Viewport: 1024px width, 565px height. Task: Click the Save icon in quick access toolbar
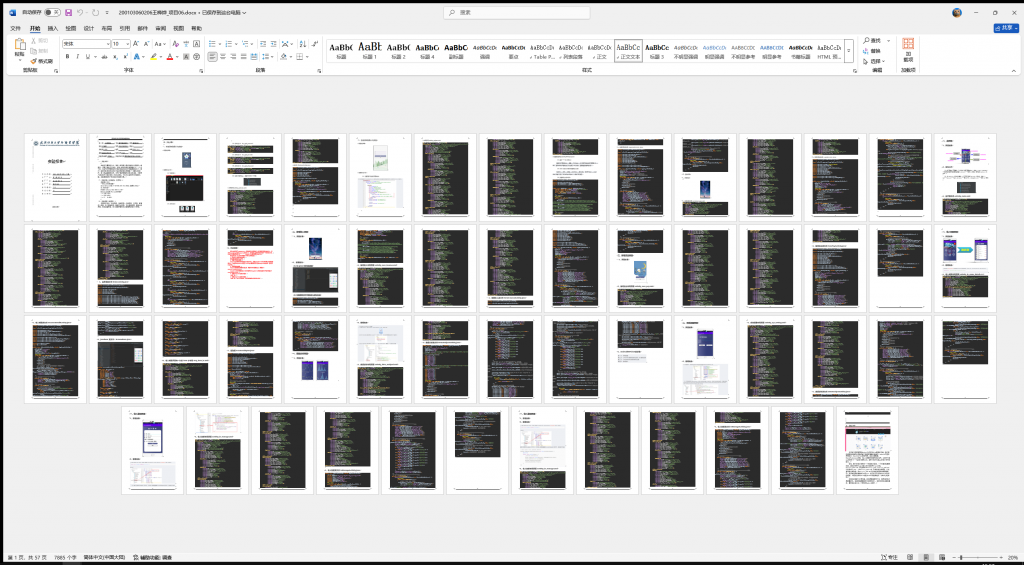68,12
